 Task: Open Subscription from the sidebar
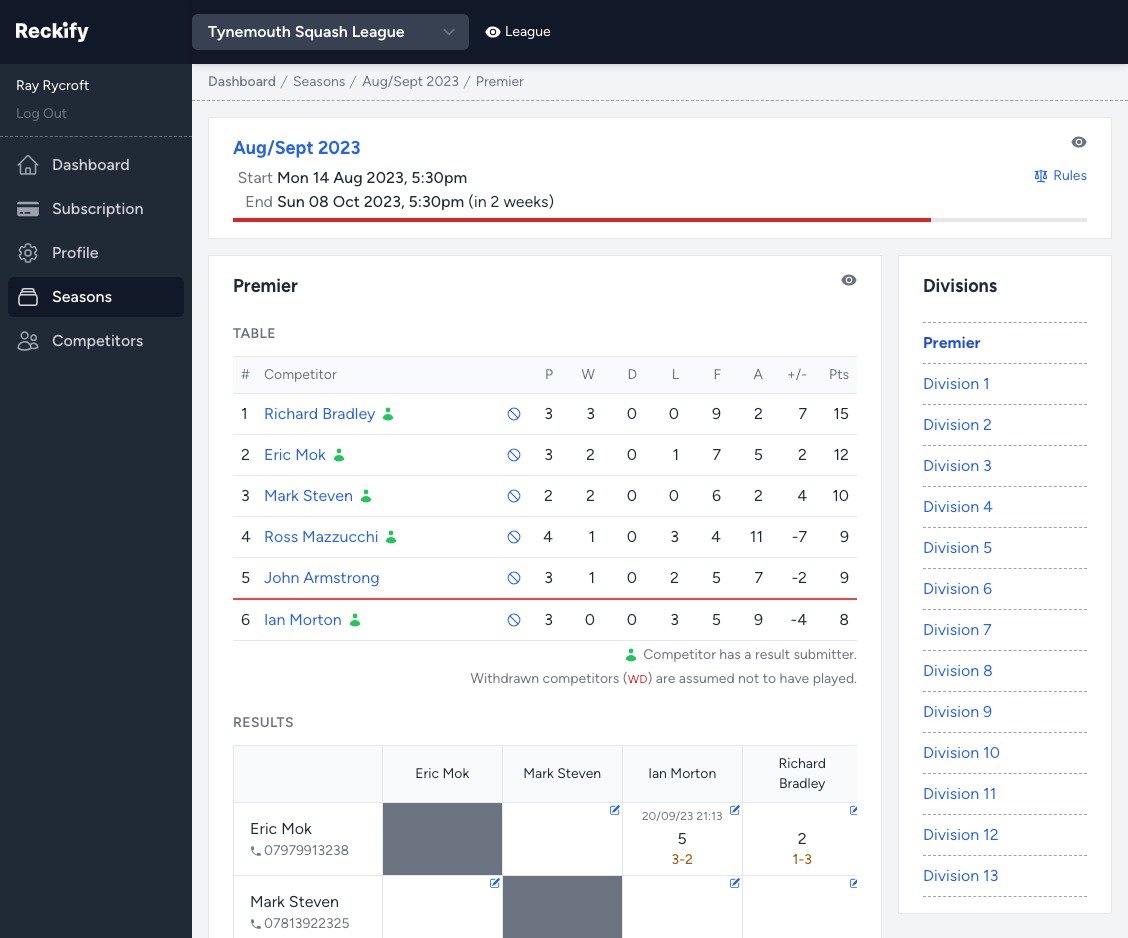[x=96, y=209]
